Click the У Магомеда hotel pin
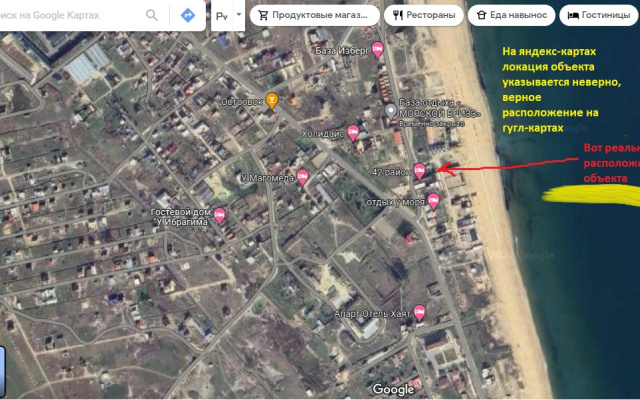Viewport: 640px width, 400px height. click(302, 177)
